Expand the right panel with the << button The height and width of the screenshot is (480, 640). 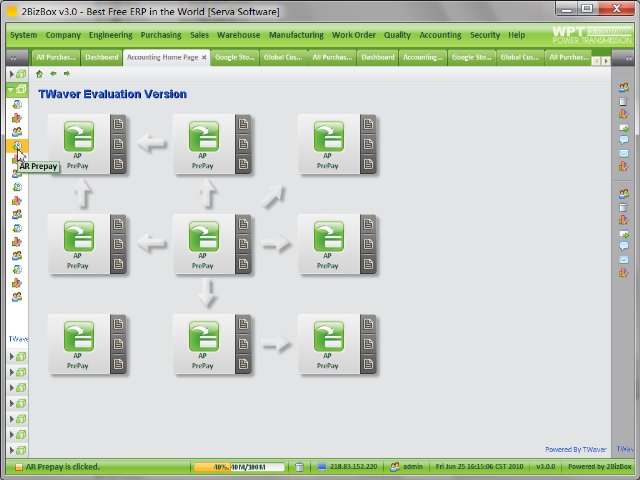coord(629,58)
